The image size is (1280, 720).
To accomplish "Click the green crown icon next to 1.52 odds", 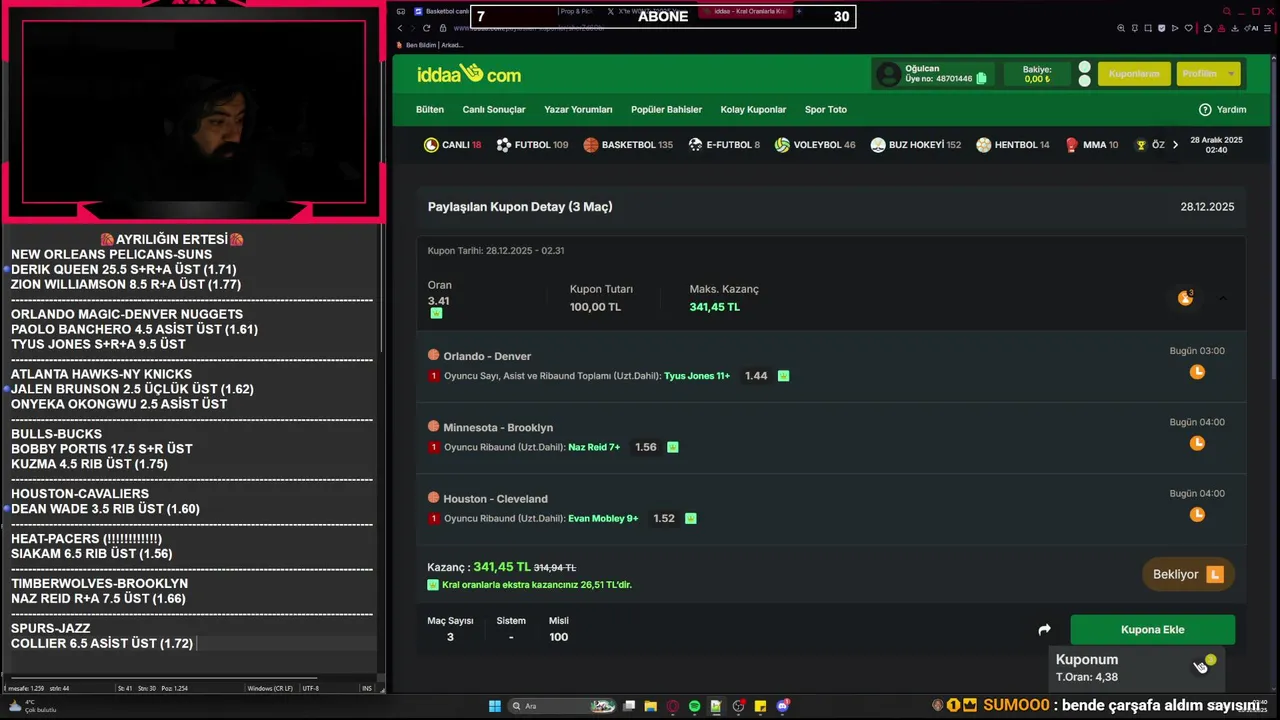I will point(690,518).
